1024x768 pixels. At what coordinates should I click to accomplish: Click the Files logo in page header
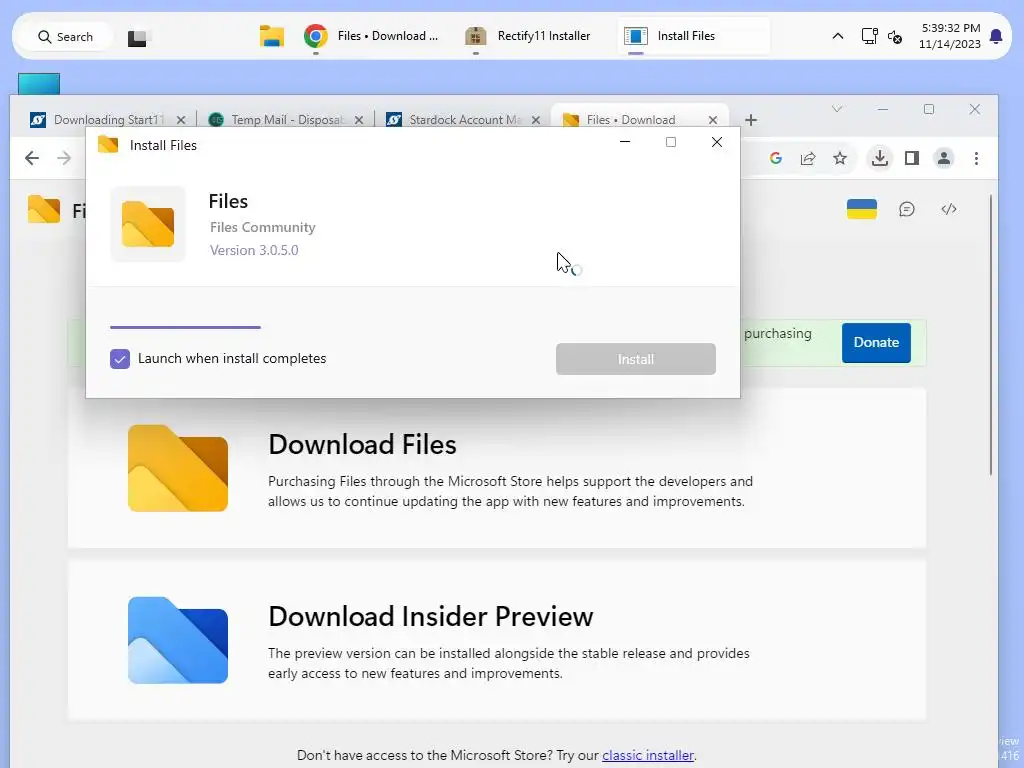pos(44,210)
